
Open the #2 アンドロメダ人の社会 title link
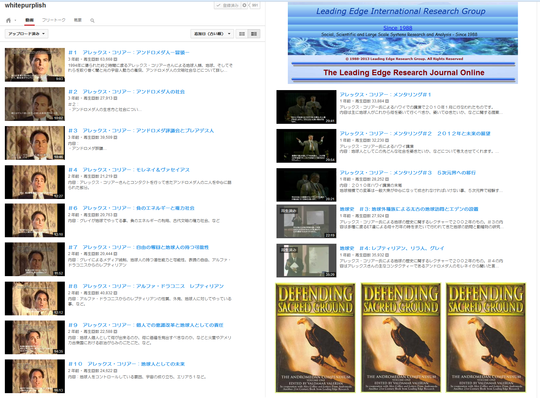pos(126,92)
